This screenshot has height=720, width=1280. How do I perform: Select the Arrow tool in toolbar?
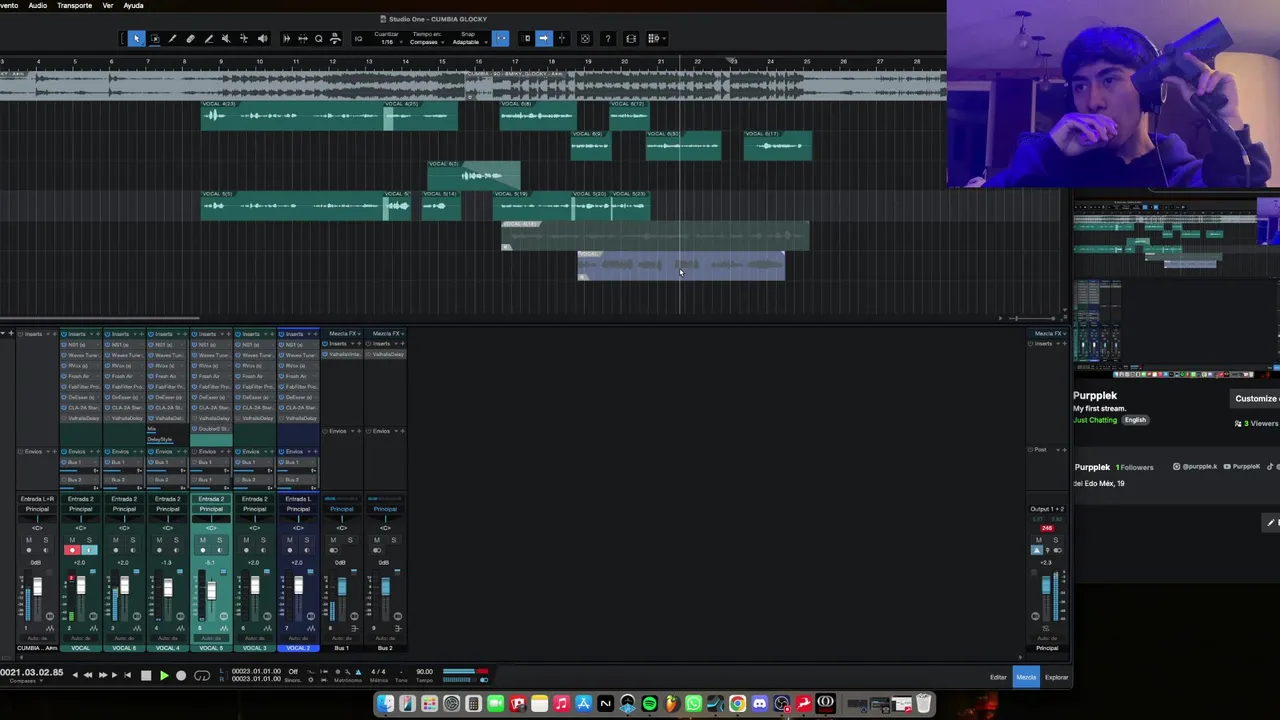pyautogui.click(x=137, y=39)
